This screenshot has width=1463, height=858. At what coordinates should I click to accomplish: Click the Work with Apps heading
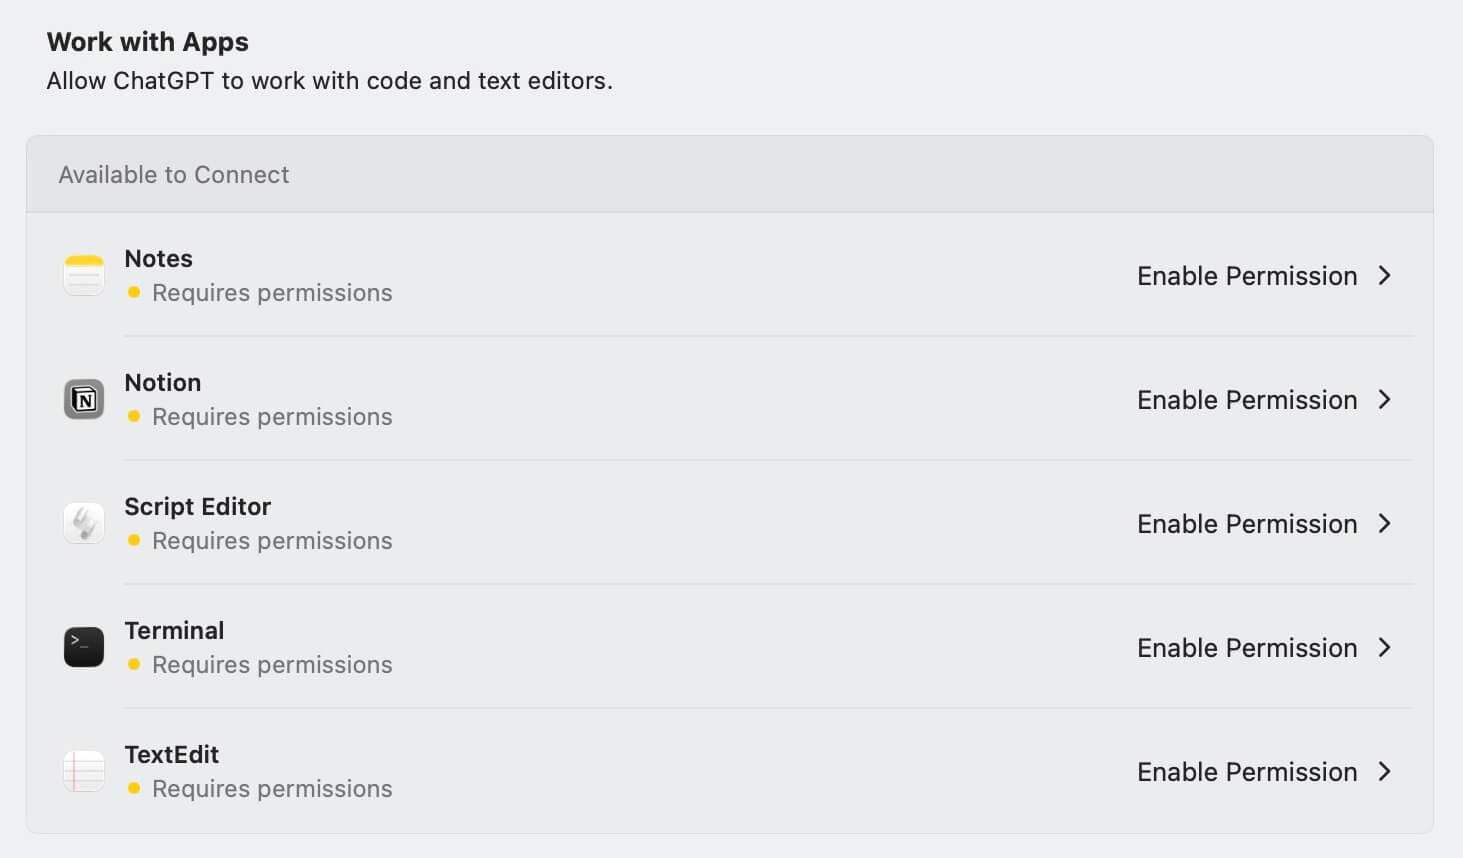coord(148,42)
